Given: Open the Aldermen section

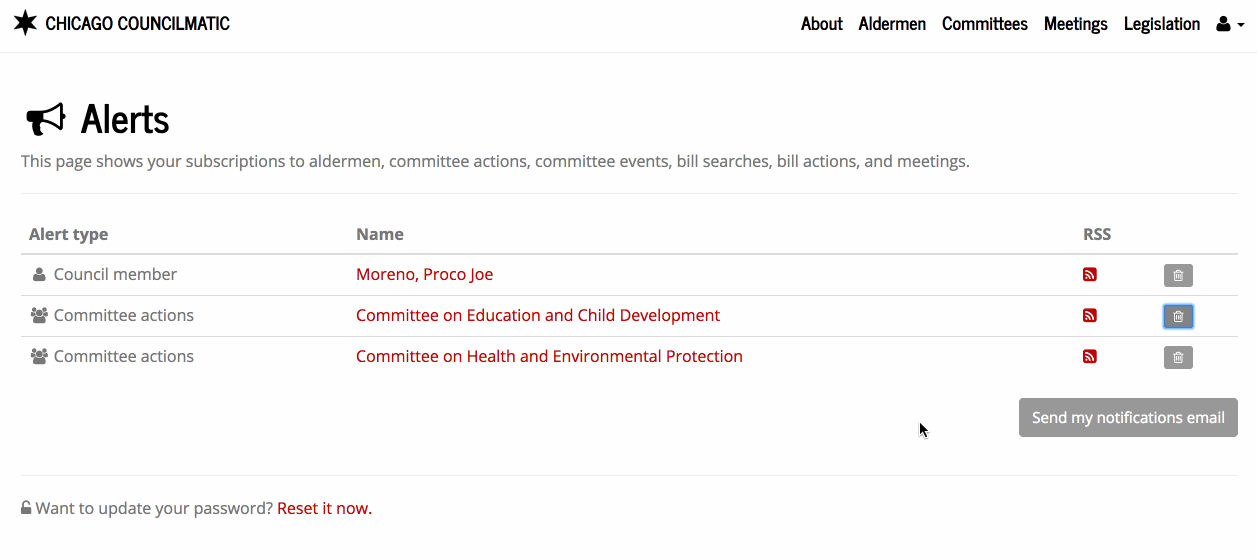Looking at the screenshot, I should point(892,24).
